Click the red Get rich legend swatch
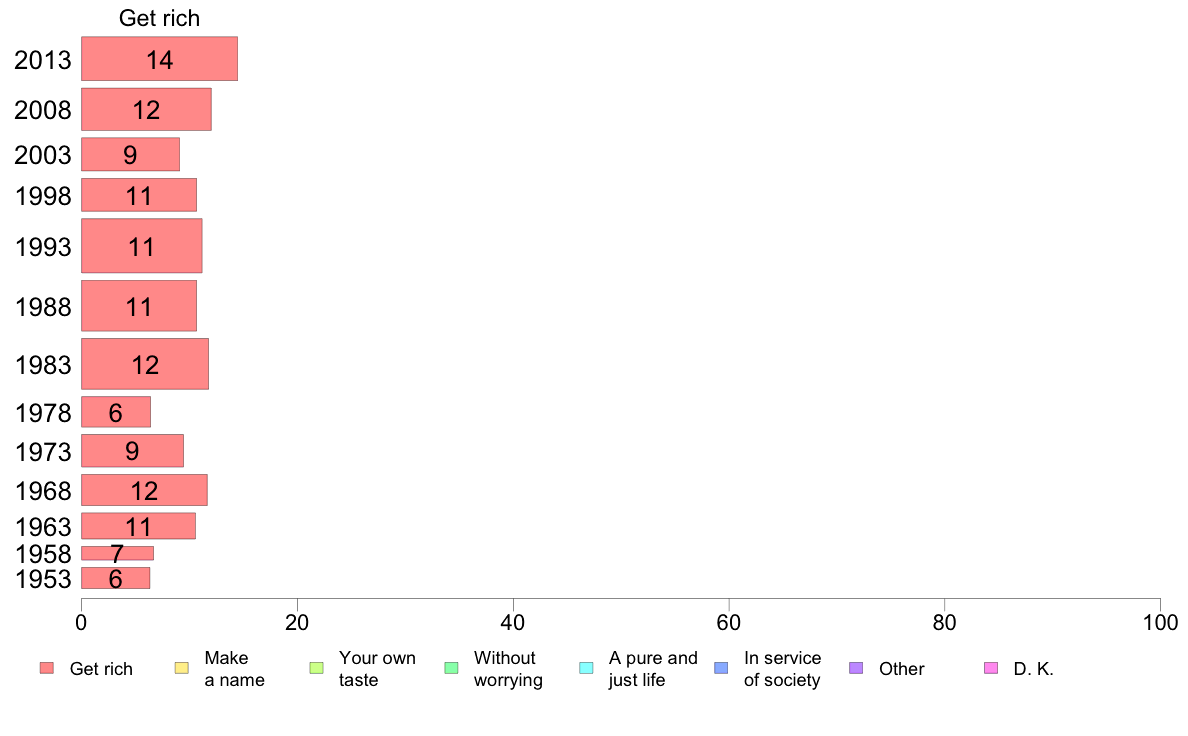Image resolution: width=1188 pixels, height=736 pixels. pyautogui.click(x=47, y=668)
